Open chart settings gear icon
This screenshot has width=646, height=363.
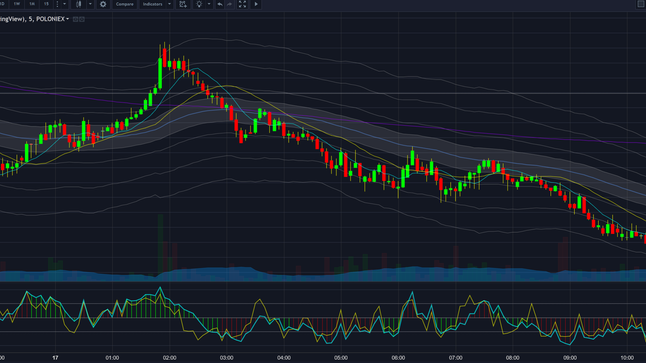click(103, 4)
